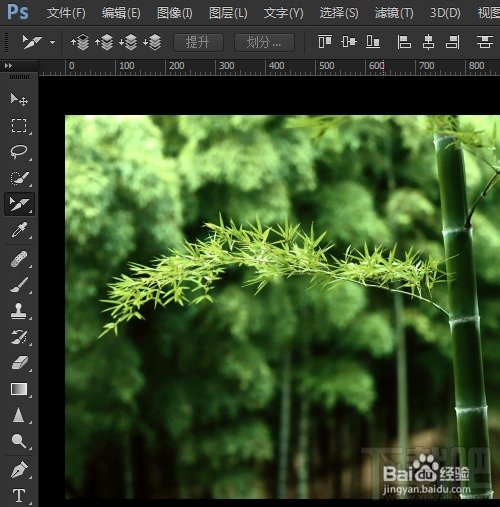The image size is (500, 507).
Task: Activate the Eyedropper tool
Action: tap(19, 230)
